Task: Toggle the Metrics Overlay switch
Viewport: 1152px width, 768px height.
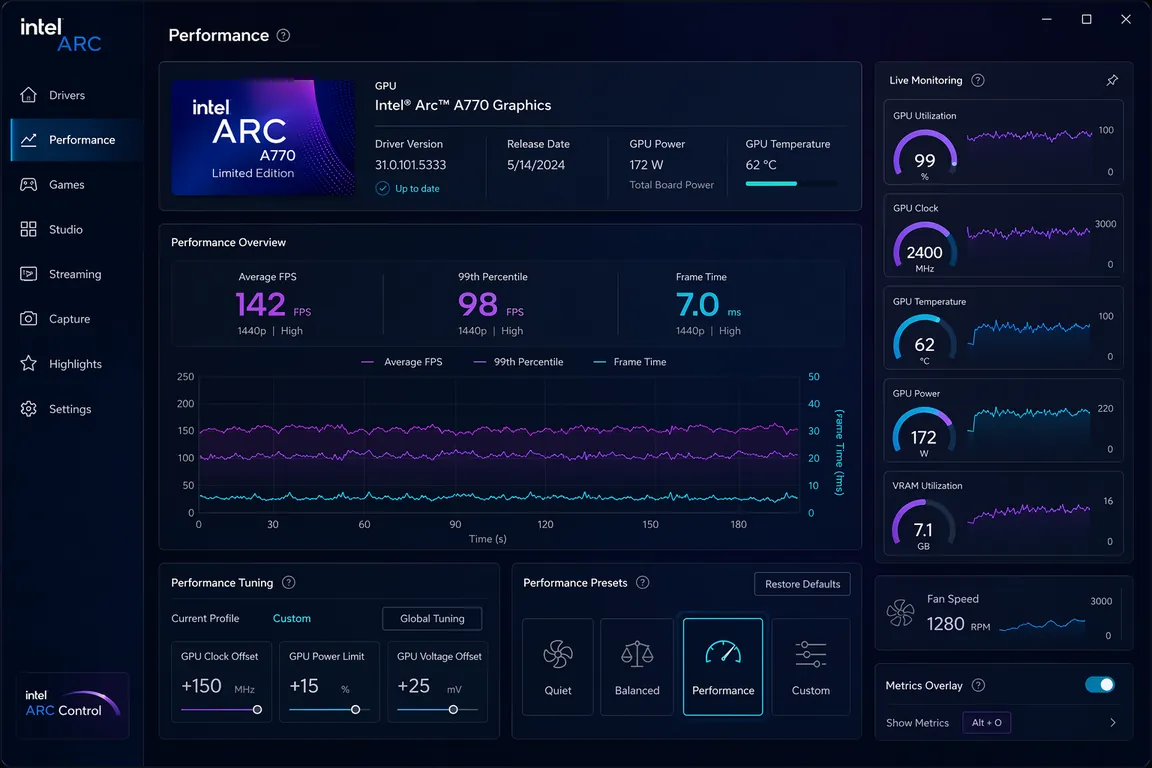Action: [1100, 685]
